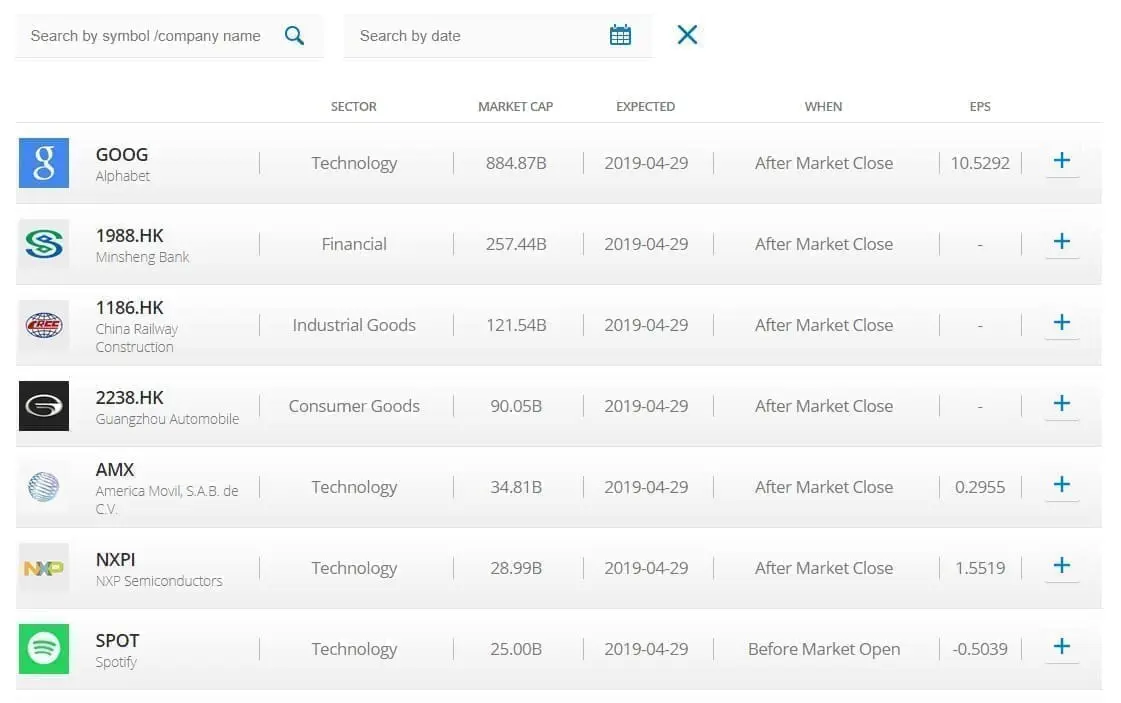Open the SPOT ticker symbol

coord(117,641)
